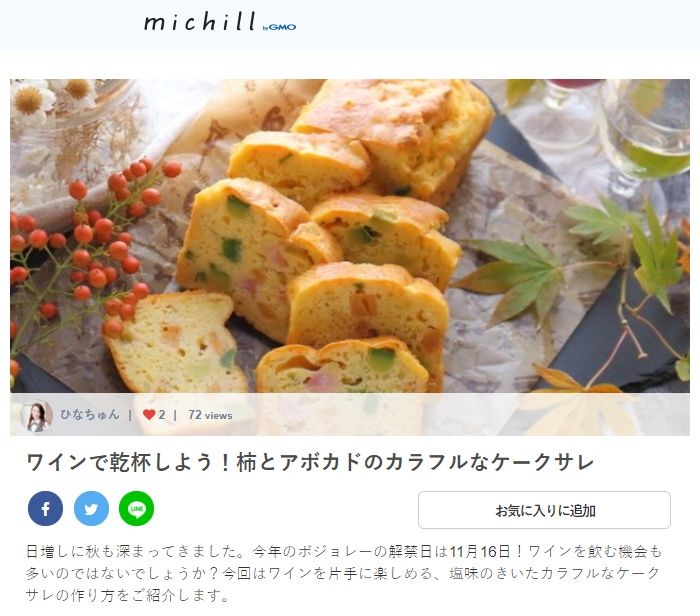
Task: Click the daisy flowers in photo corner
Action: coord(54,98)
